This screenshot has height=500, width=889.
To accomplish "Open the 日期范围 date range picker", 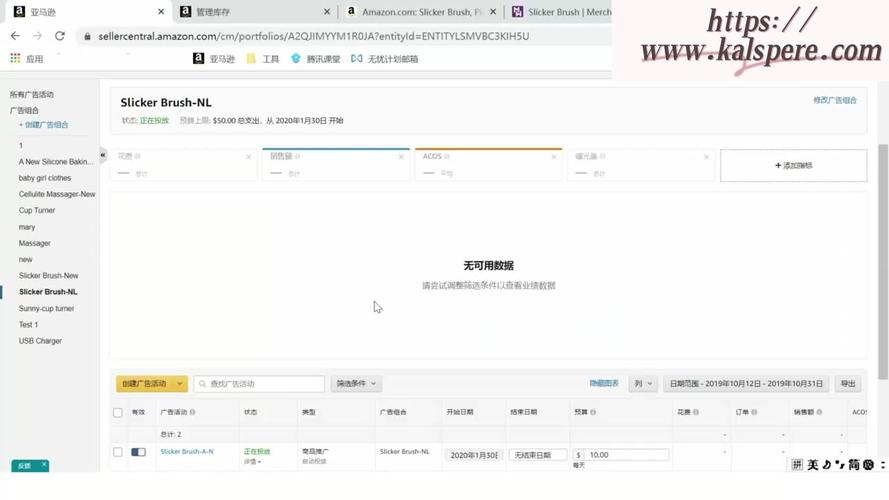I will [746, 384].
